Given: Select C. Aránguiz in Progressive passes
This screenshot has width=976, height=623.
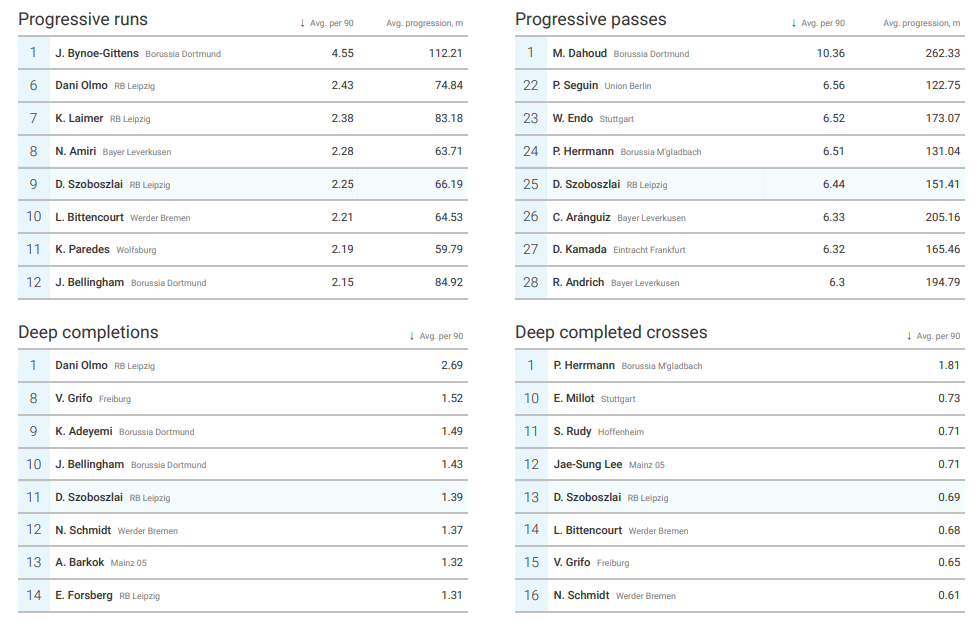Looking at the screenshot, I should [582, 217].
